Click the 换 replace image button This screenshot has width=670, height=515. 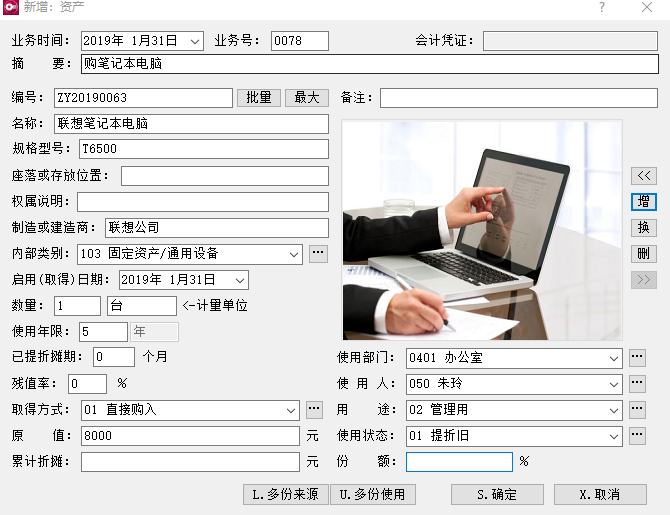(x=644, y=228)
